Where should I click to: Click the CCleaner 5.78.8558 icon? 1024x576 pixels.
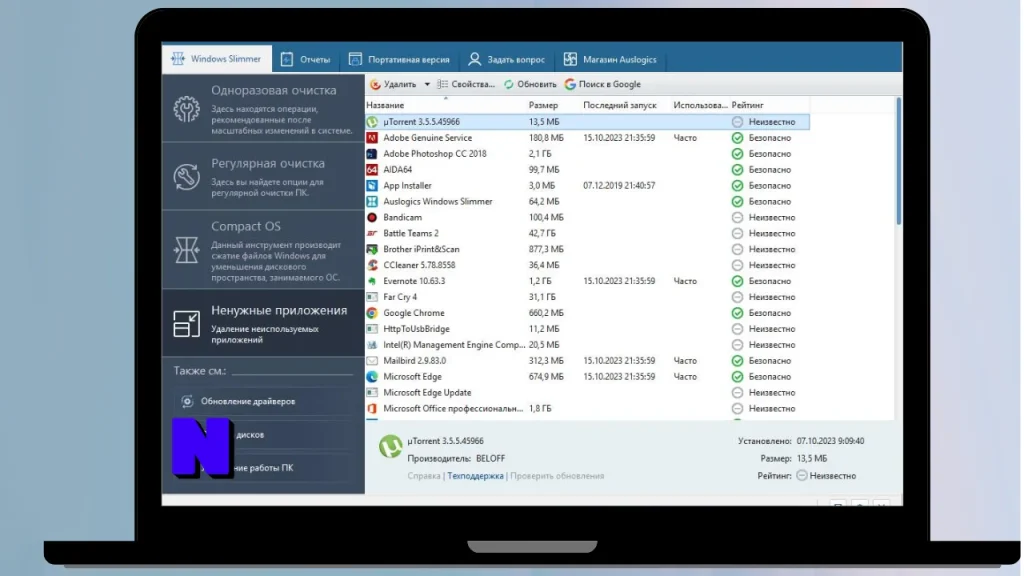click(372, 265)
